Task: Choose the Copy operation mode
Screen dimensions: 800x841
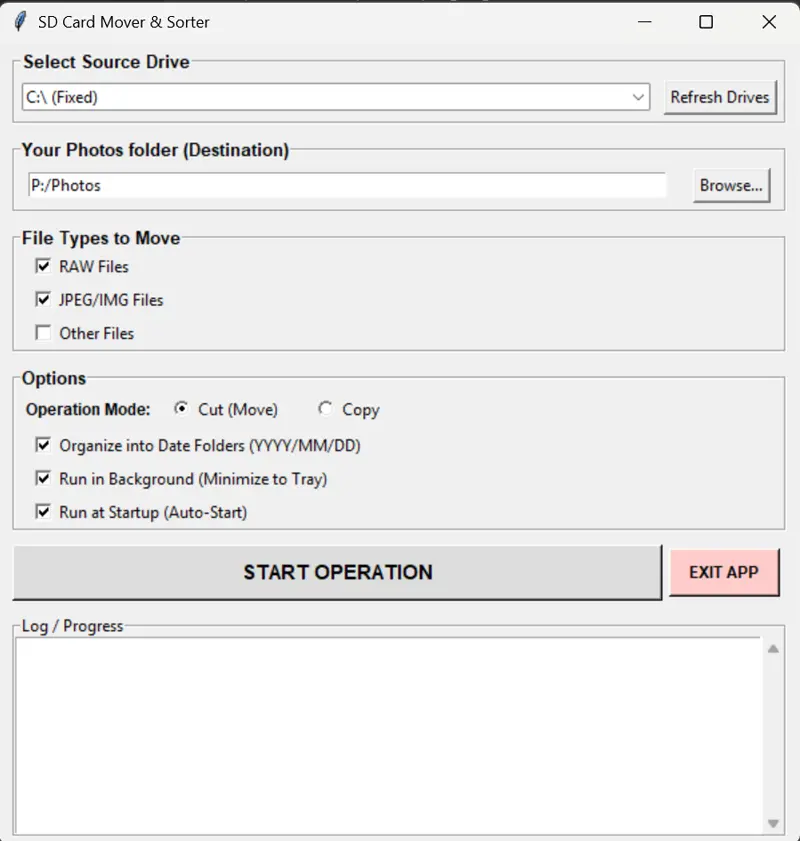Action: pyautogui.click(x=325, y=409)
